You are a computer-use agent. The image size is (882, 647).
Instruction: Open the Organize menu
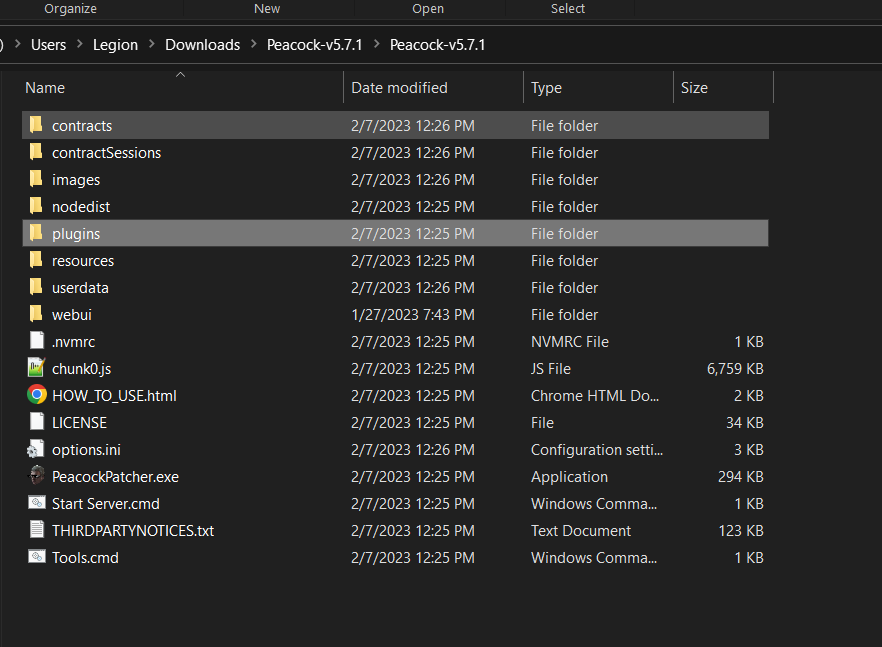tap(70, 8)
